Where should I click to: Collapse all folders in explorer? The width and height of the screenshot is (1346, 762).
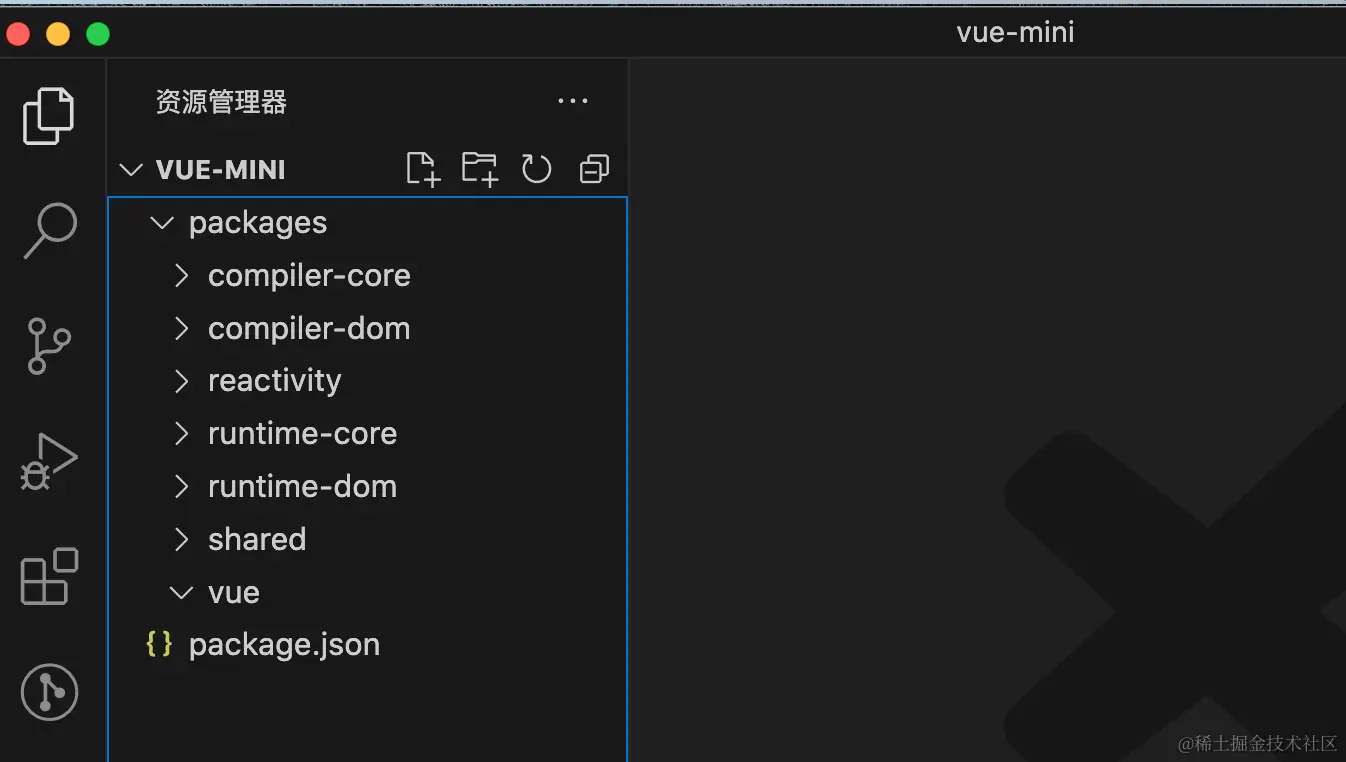click(594, 169)
